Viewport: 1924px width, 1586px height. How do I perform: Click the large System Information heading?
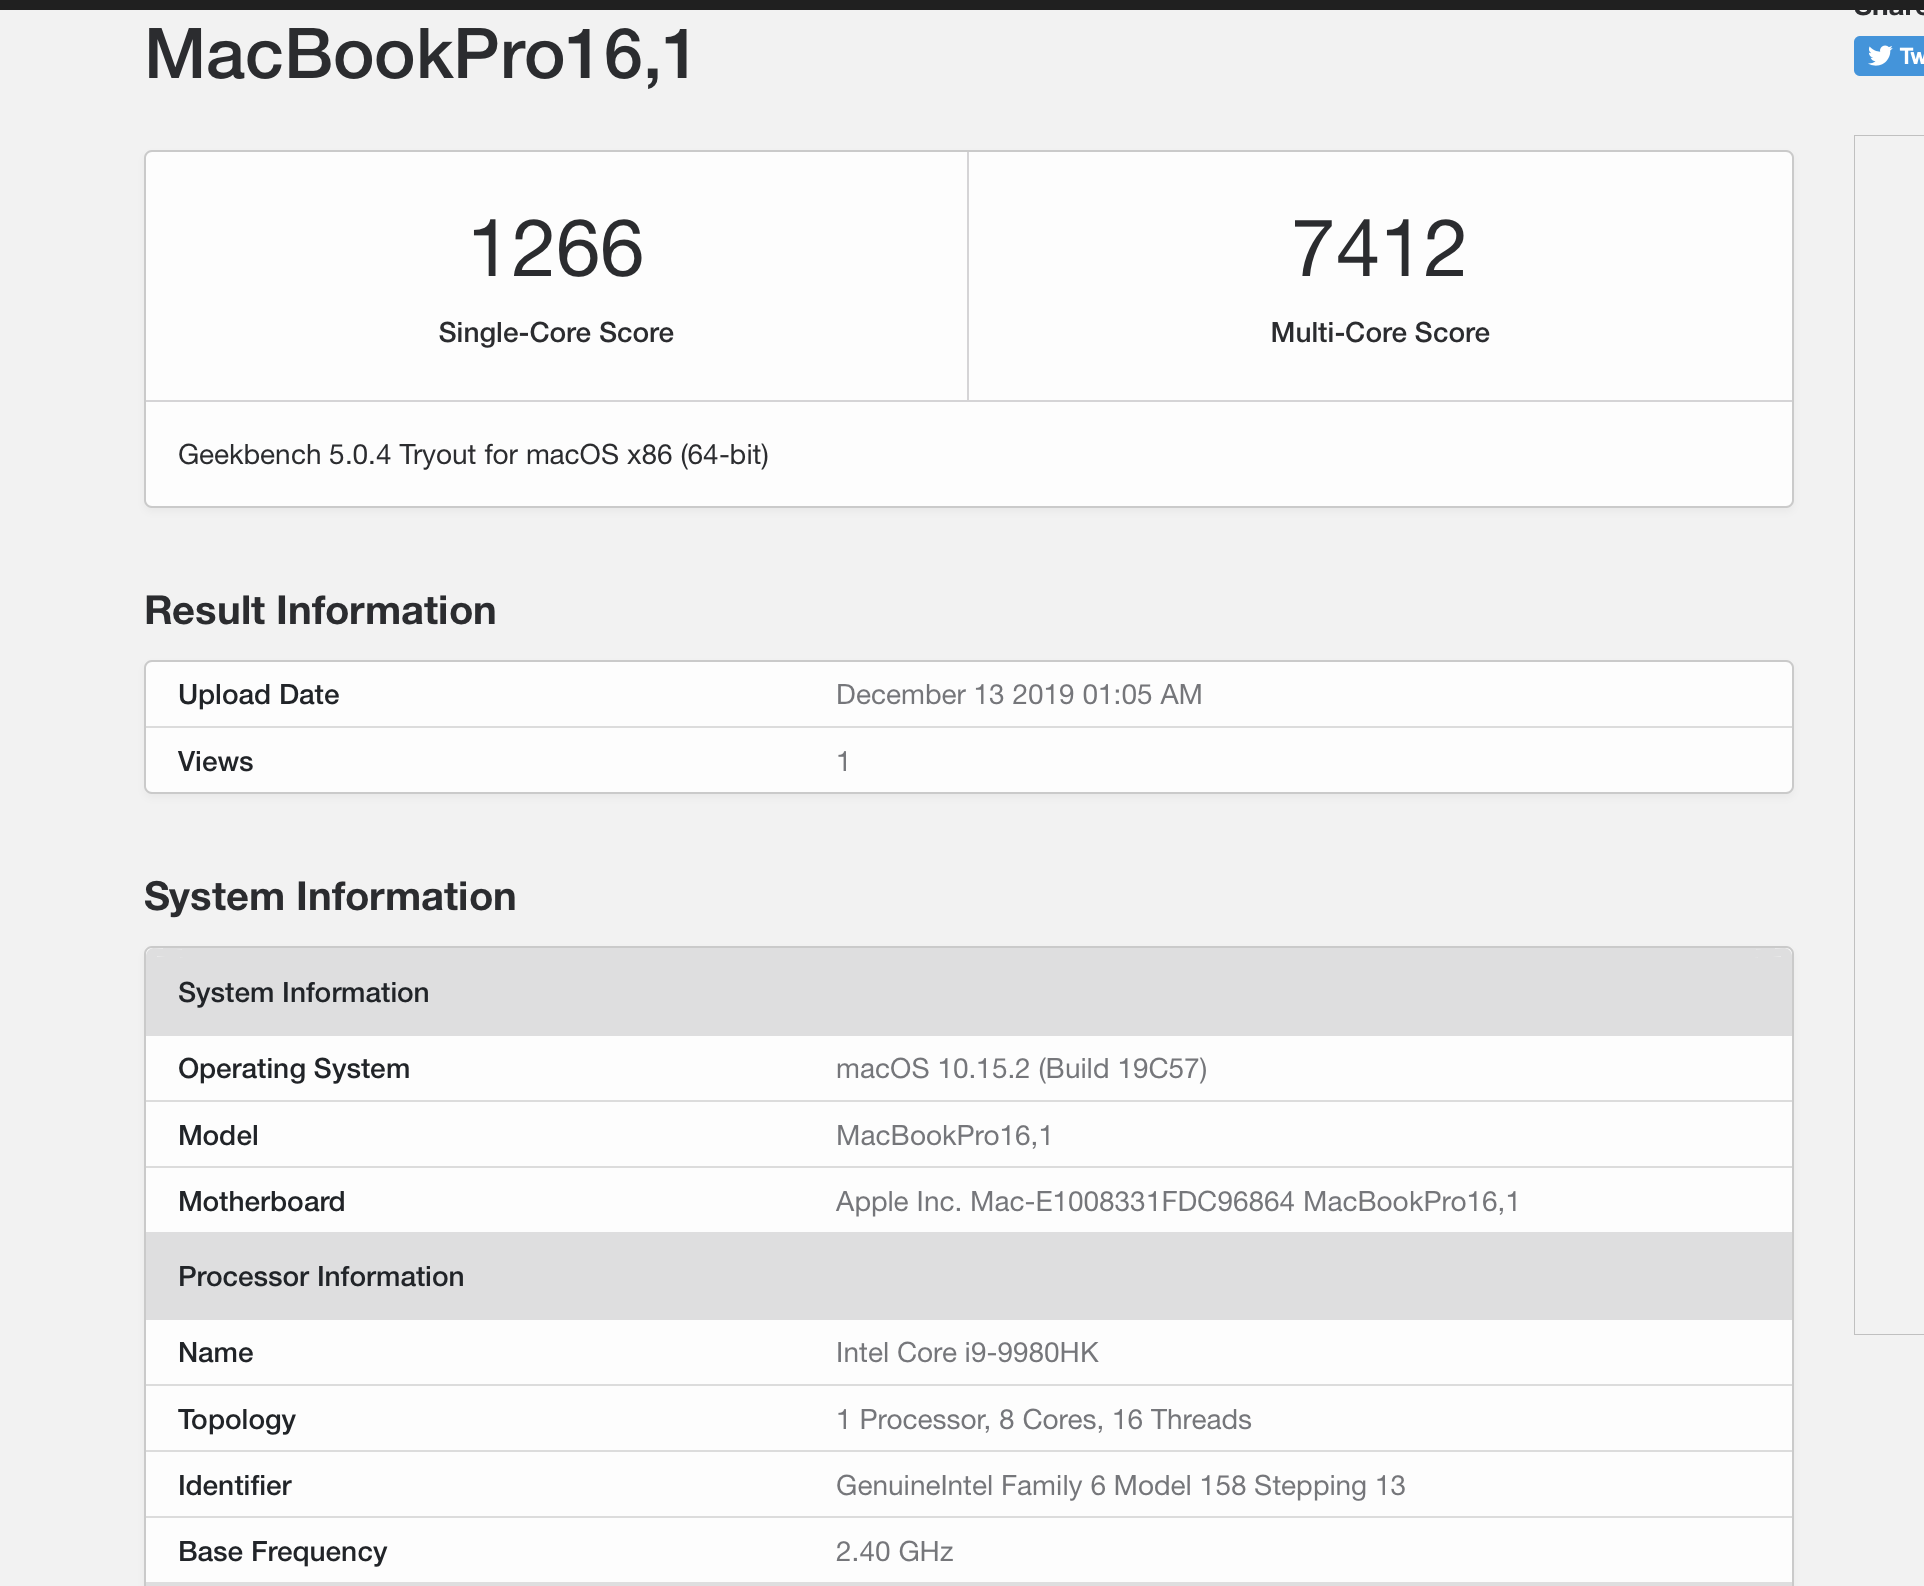(330, 896)
